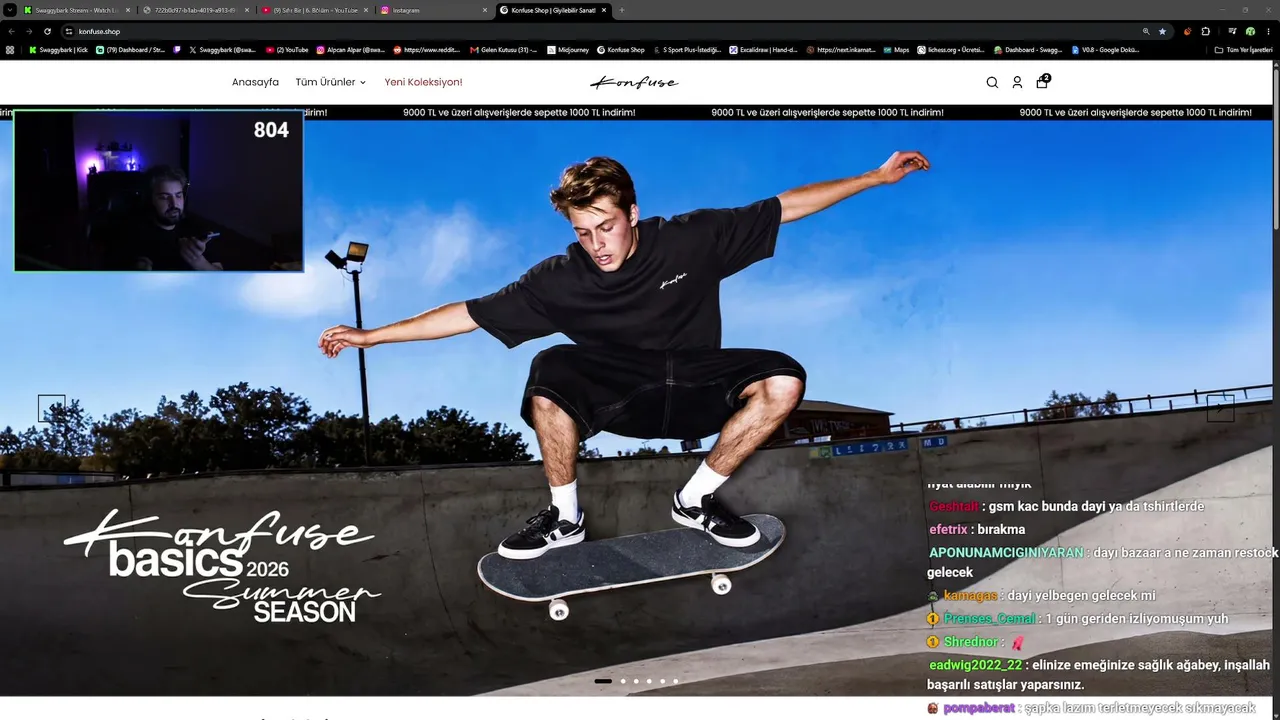Open the Swaggybark X profile bookmark

point(223,49)
